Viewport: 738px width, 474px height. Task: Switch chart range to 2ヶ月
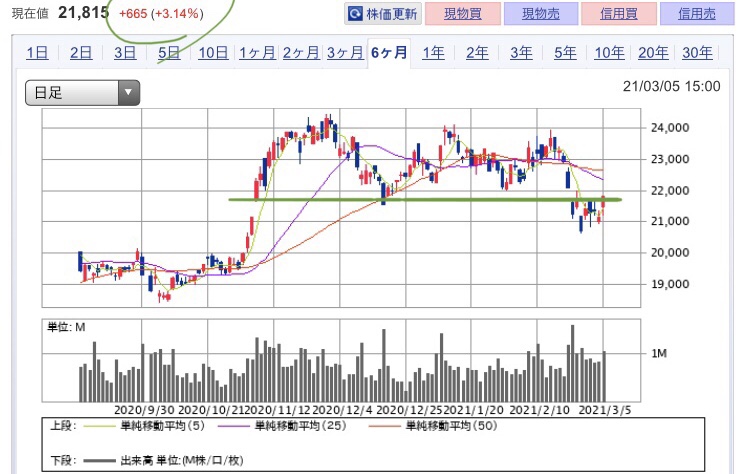(x=301, y=53)
